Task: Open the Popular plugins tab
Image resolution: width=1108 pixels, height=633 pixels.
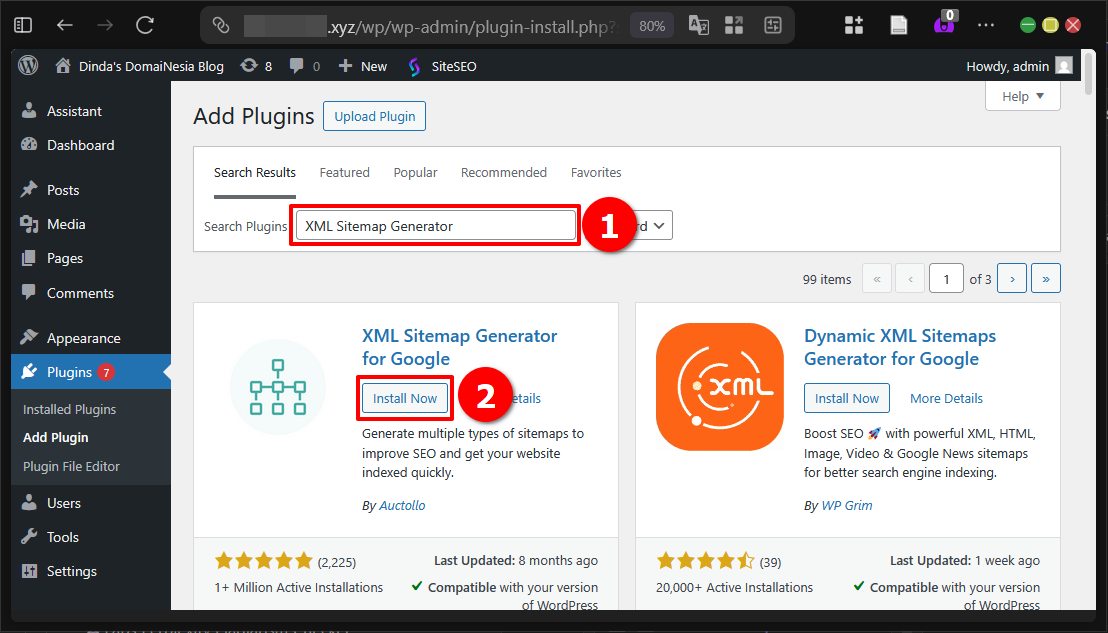Action: tap(415, 172)
